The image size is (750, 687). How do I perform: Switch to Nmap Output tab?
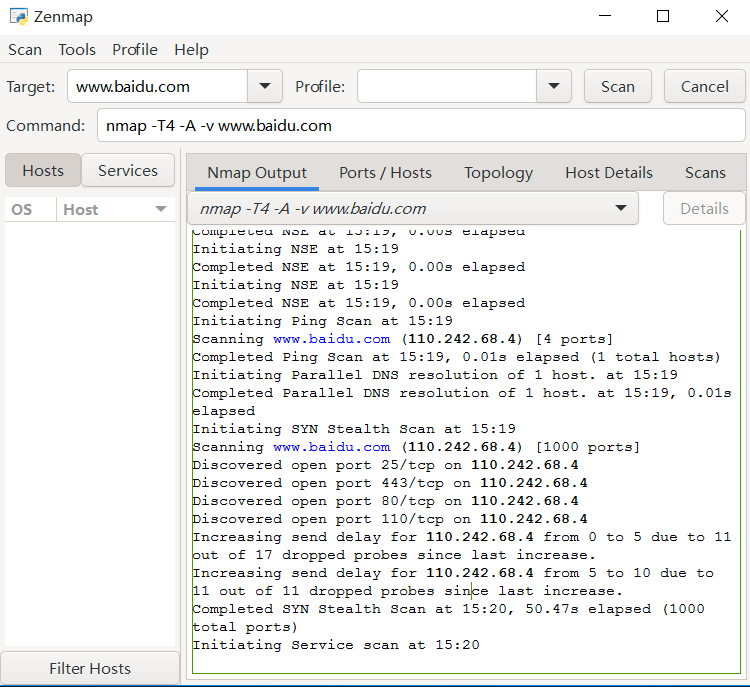257,173
